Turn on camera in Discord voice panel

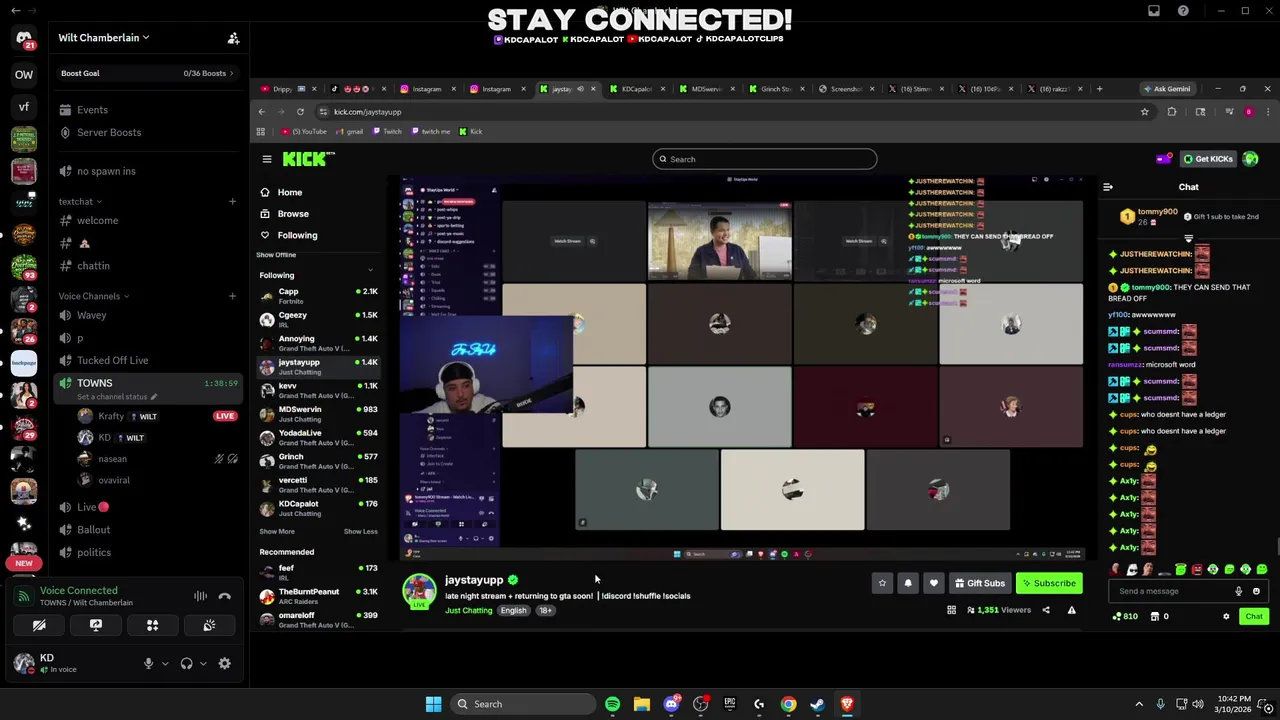click(x=39, y=625)
